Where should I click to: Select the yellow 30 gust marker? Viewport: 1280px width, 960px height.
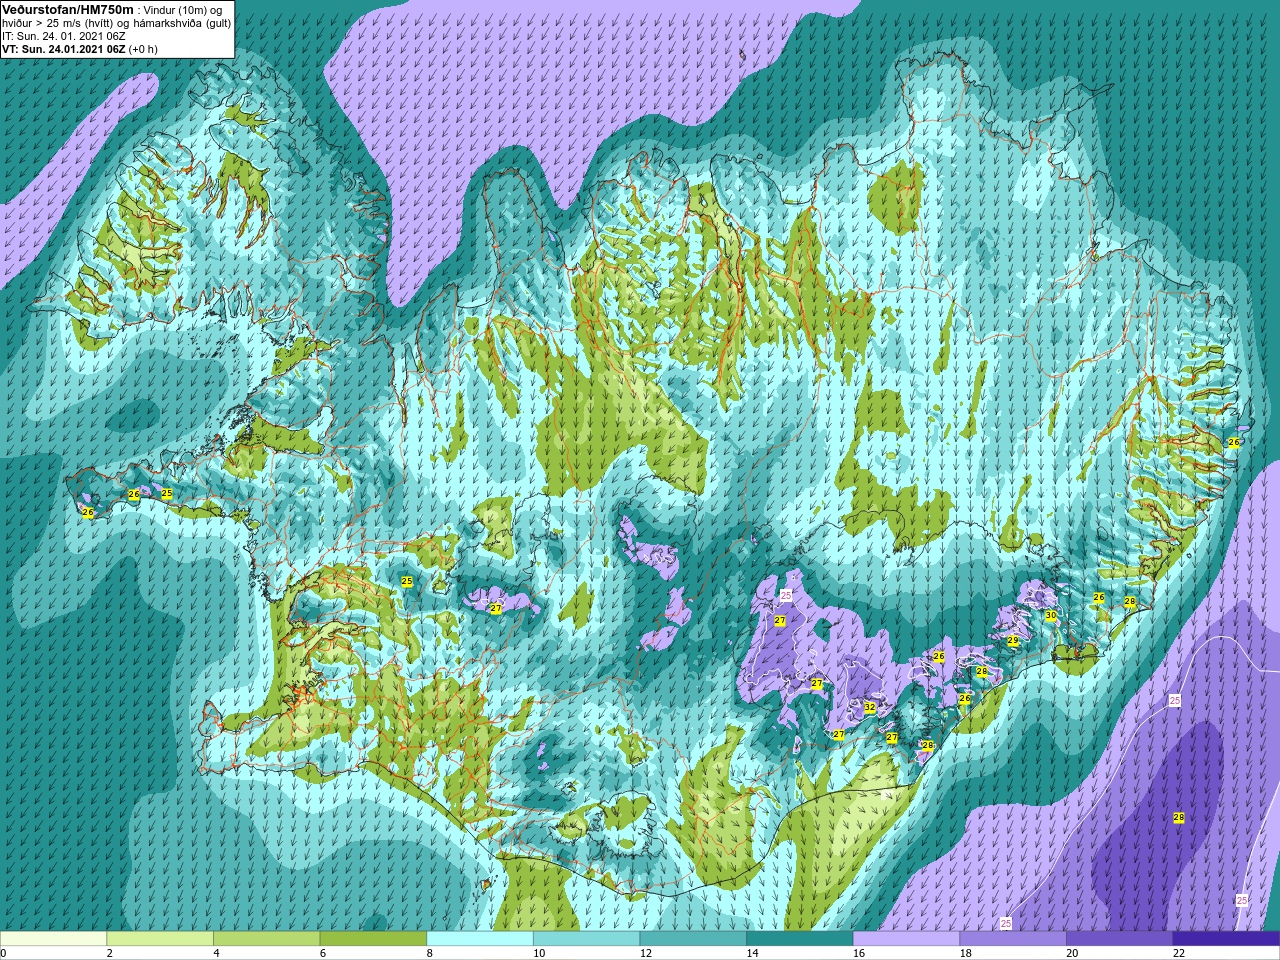(x=1050, y=615)
